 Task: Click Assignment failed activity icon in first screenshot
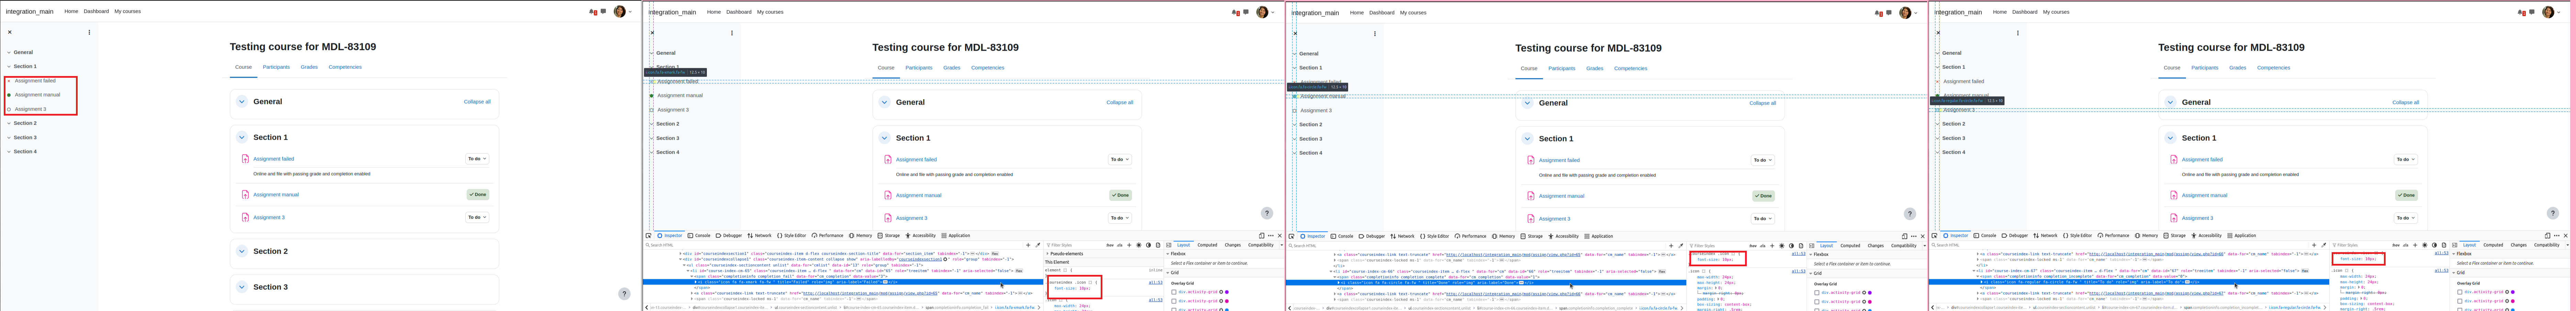[x=245, y=159]
